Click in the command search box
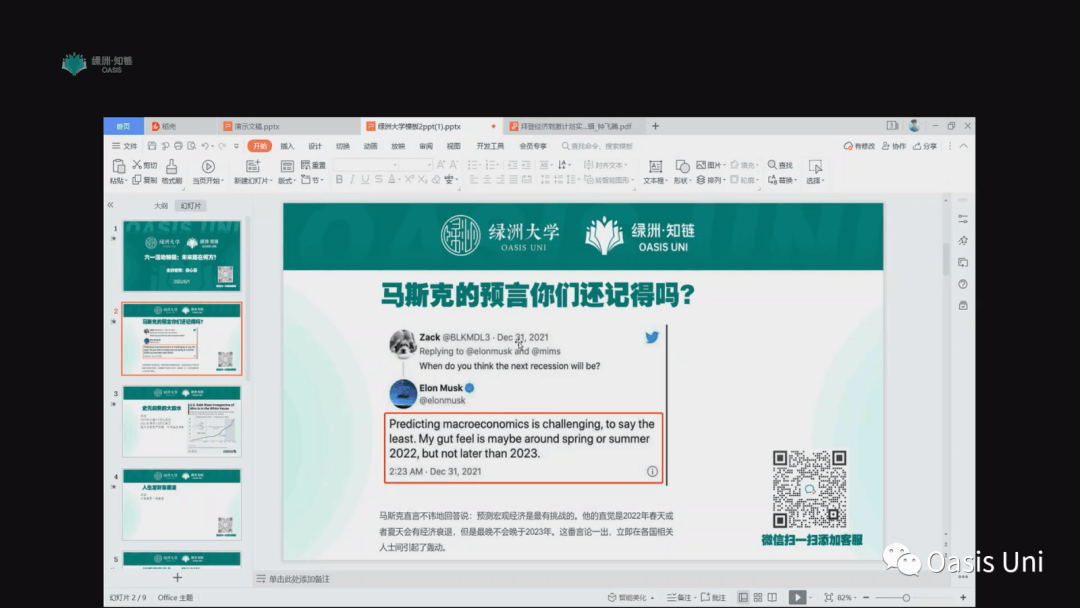Viewport: 1080px width, 608px height. click(x=596, y=146)
